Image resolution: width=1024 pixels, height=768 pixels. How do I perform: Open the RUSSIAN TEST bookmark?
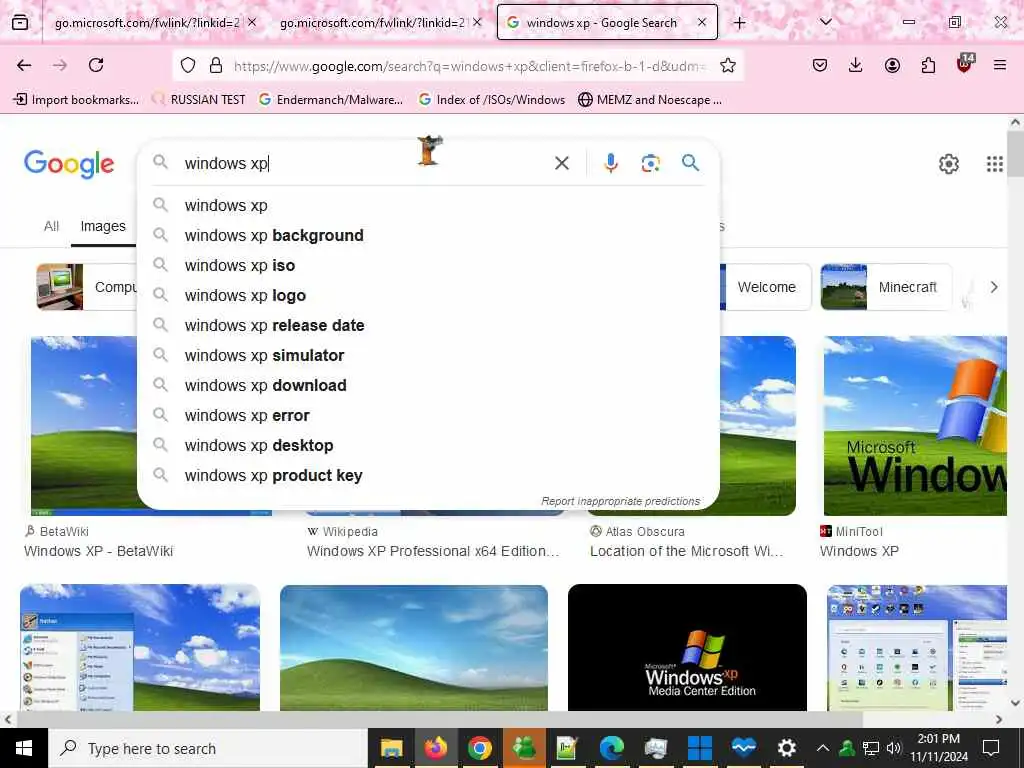click(x=198, y=100)
